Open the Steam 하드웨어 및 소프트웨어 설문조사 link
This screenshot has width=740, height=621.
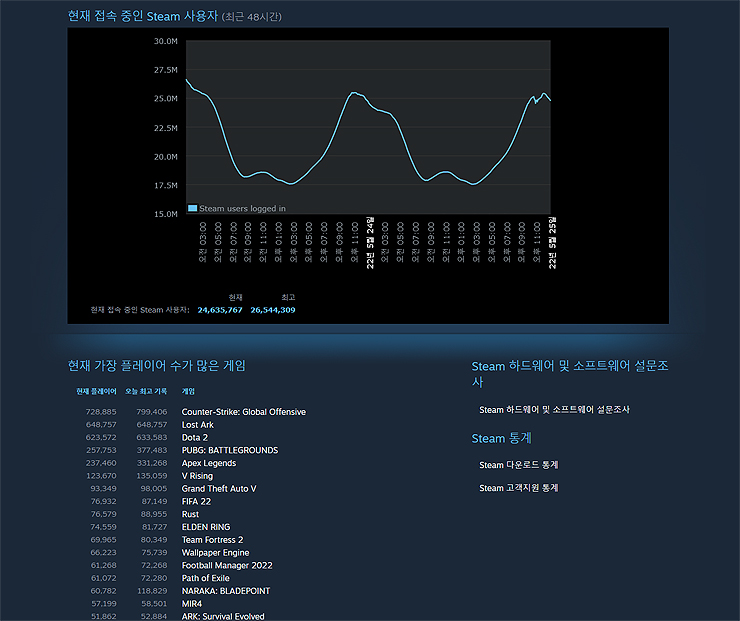pos(554,410)
